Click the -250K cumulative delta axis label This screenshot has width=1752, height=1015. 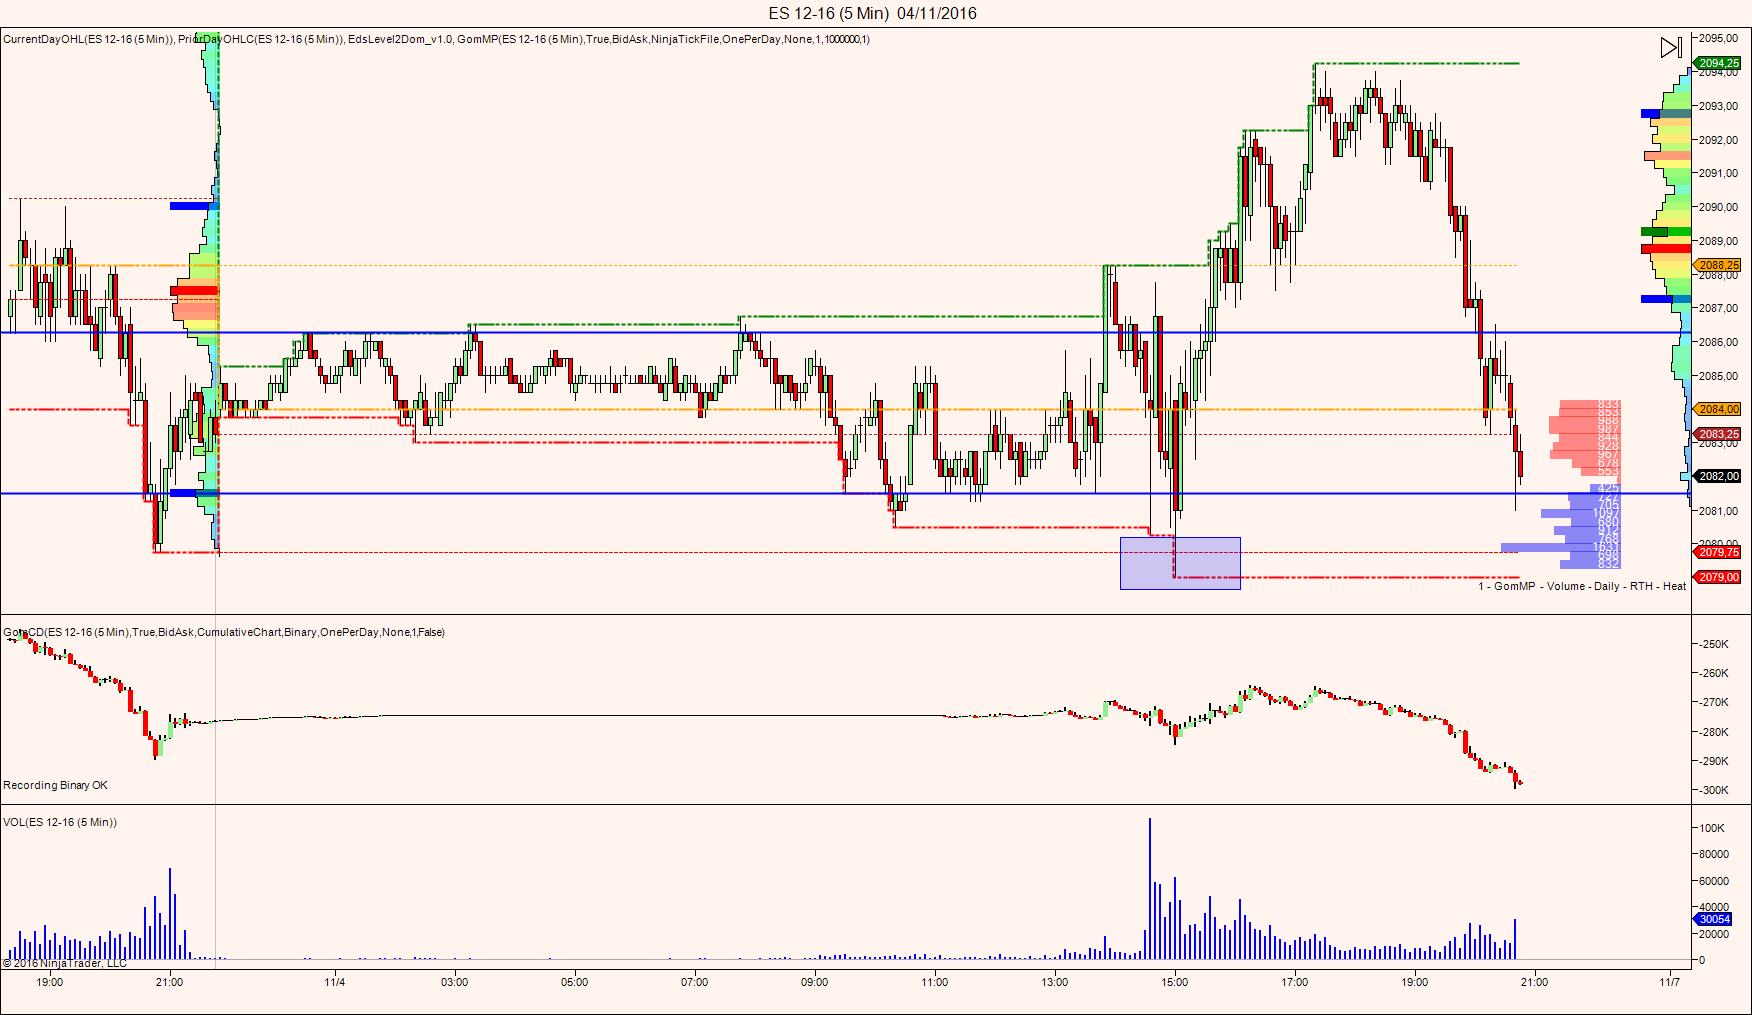click(1714, 644)
